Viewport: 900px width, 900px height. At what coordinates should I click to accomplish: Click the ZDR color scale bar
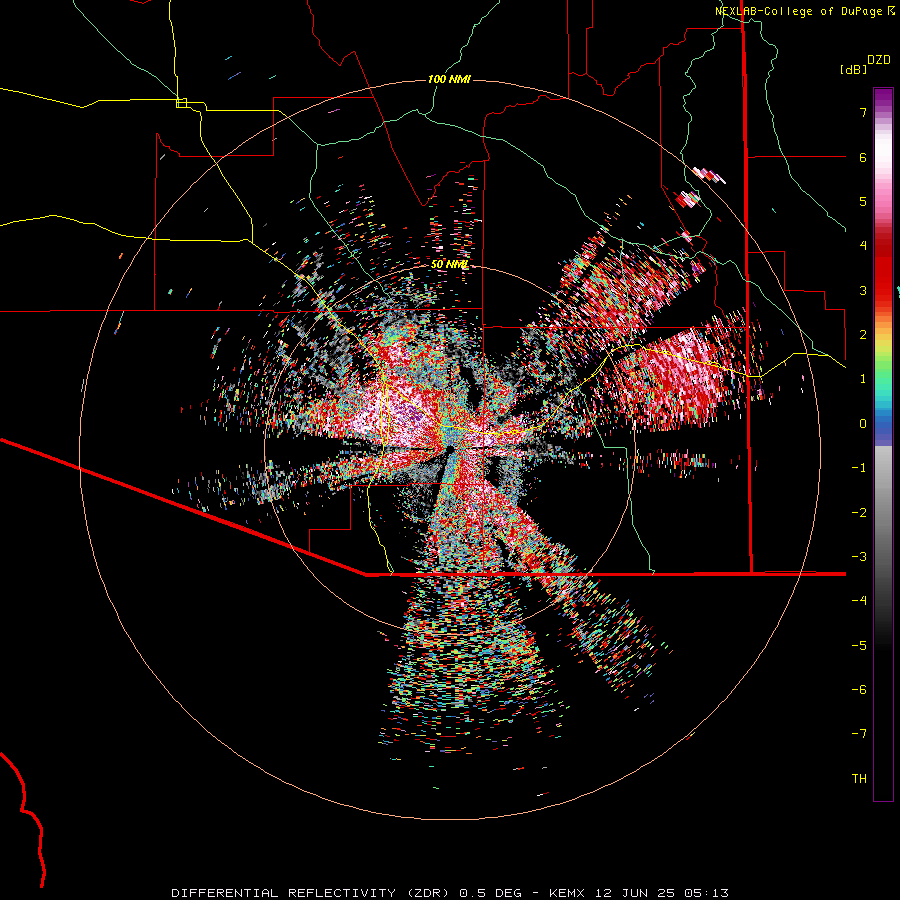[883, 444]
